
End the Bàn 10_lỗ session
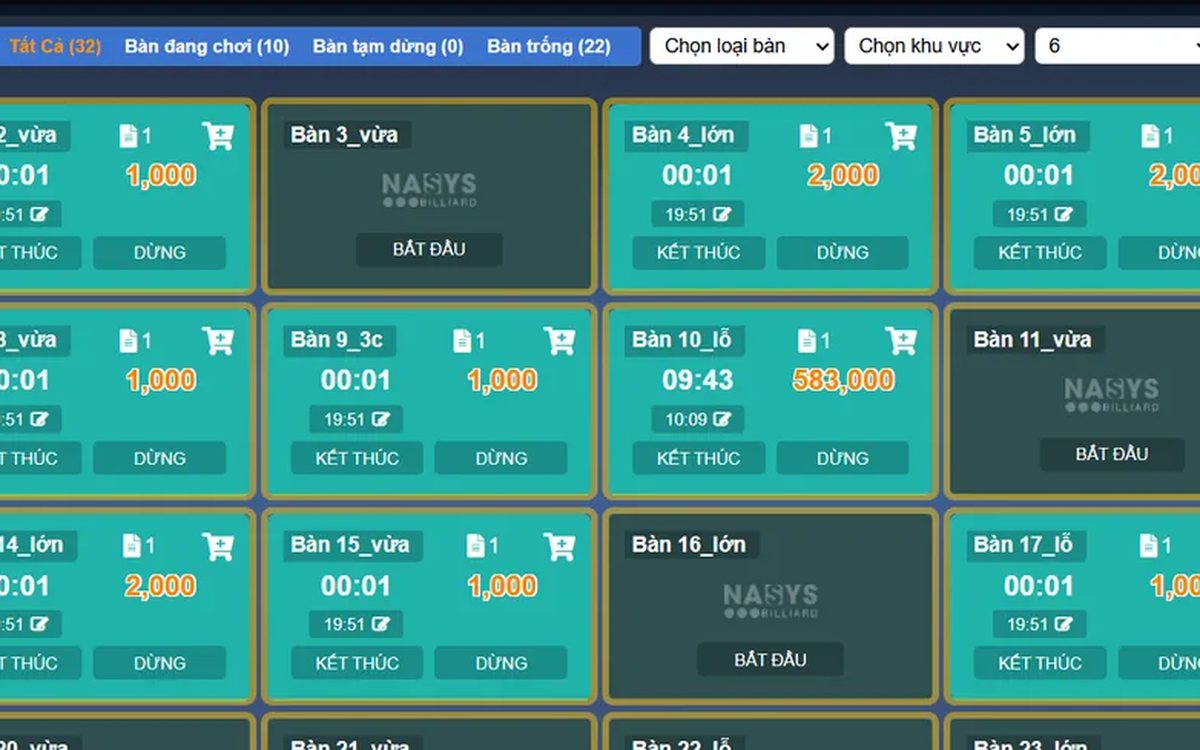click(699, 458)
